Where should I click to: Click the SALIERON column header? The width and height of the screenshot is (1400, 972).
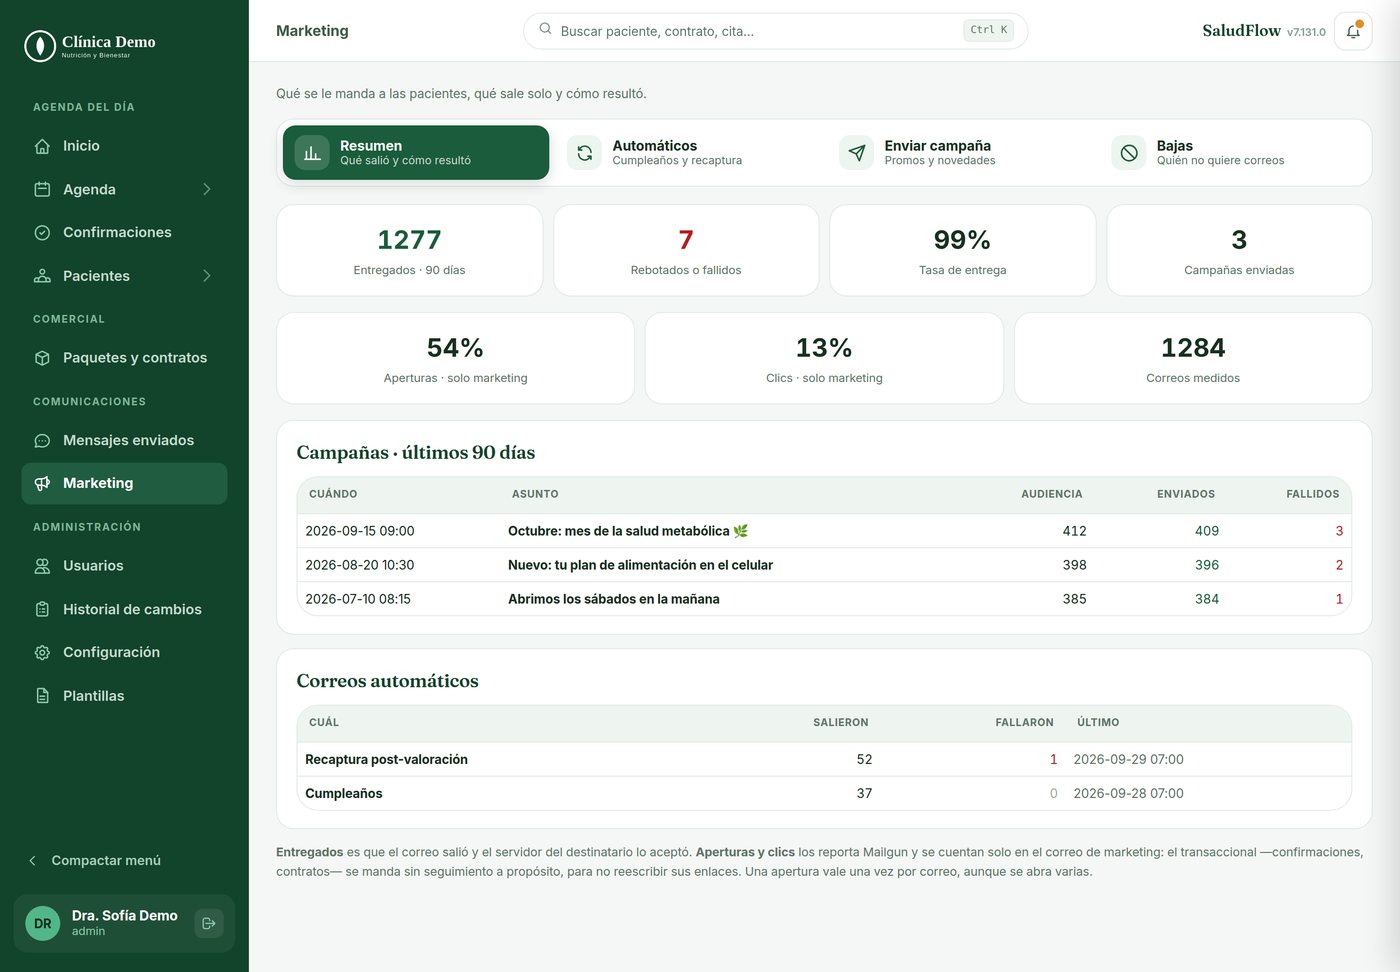pyautogui.click(x=841, y=722)
